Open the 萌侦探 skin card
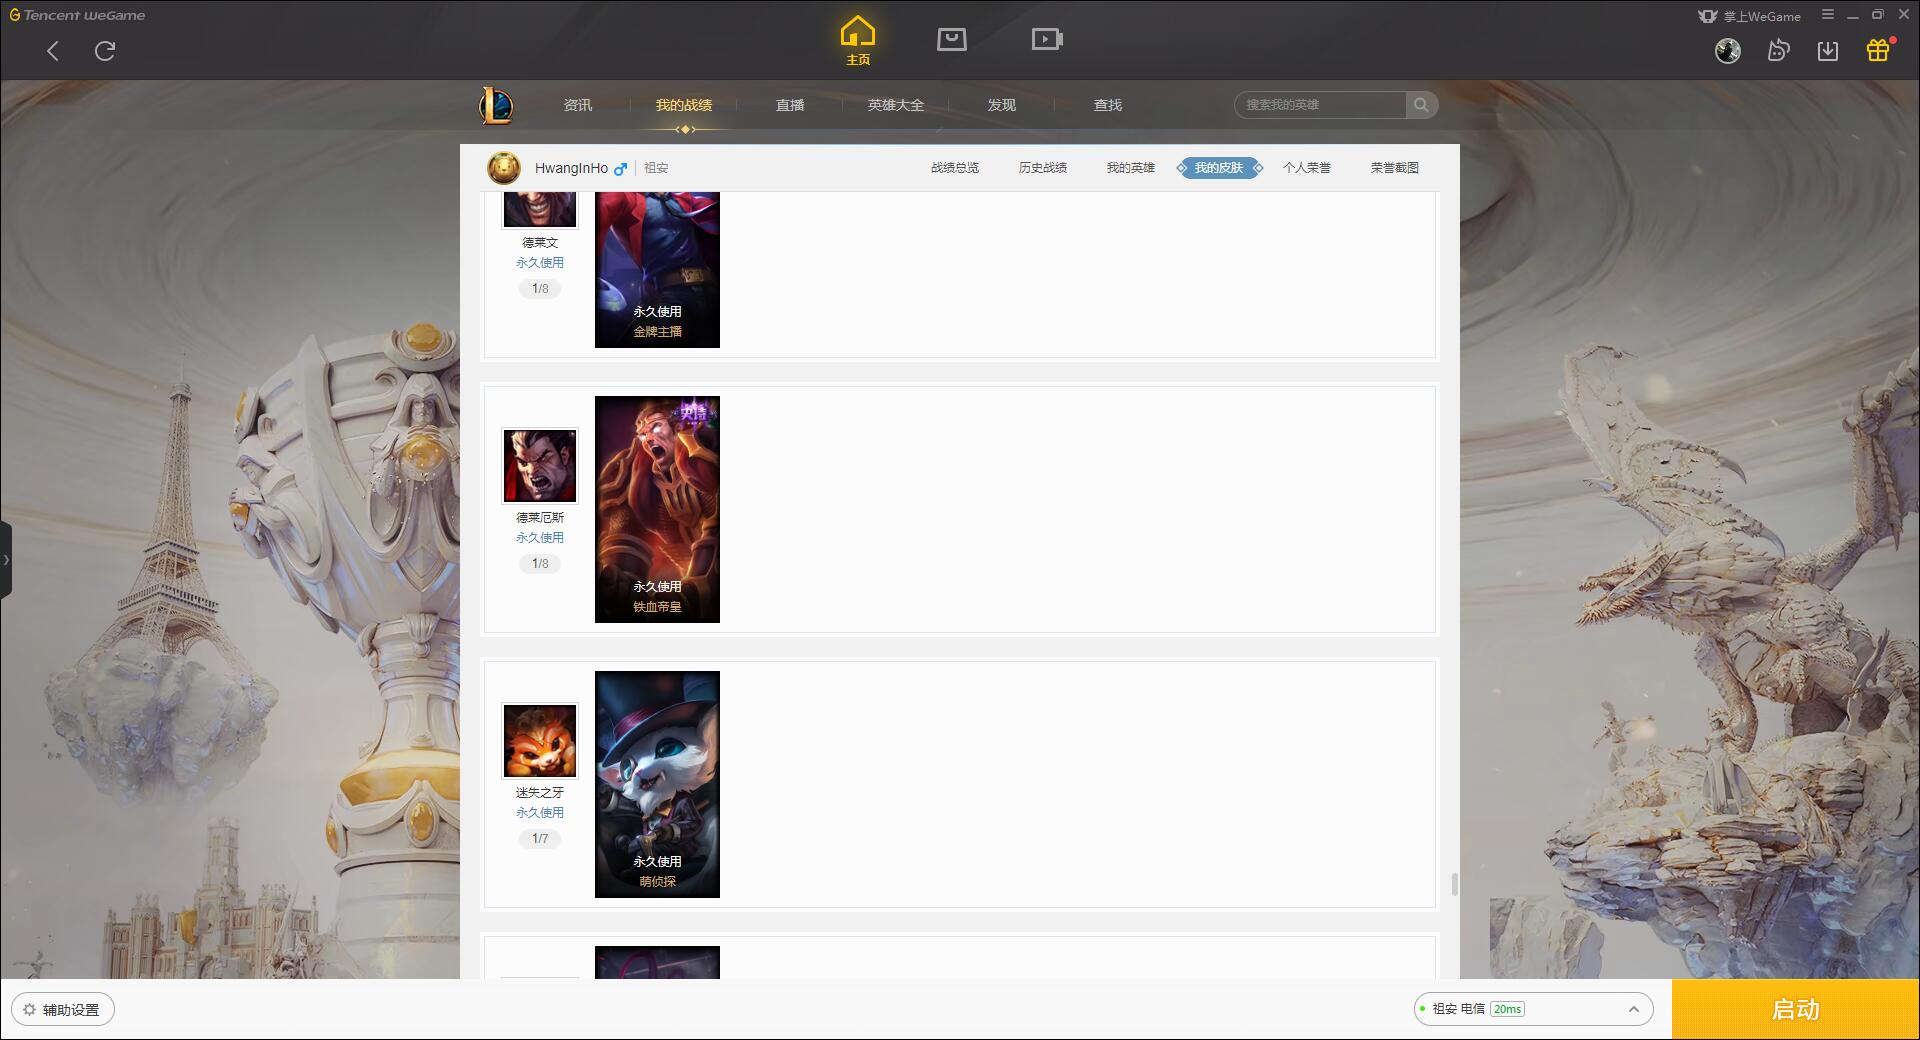Viewport: 1920px width, 1040px height. tap(657, 784)
